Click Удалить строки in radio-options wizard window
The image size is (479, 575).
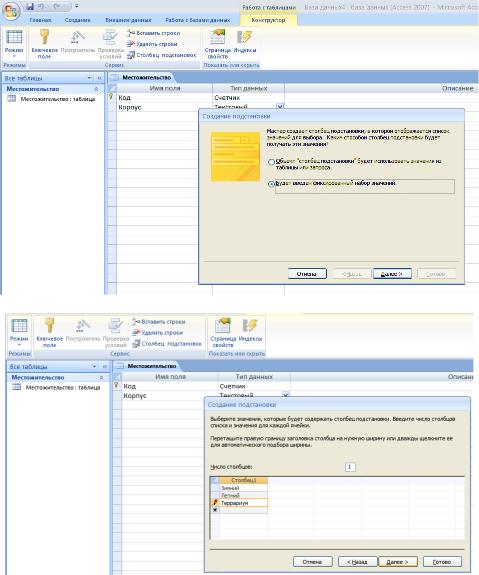[152, 44]
